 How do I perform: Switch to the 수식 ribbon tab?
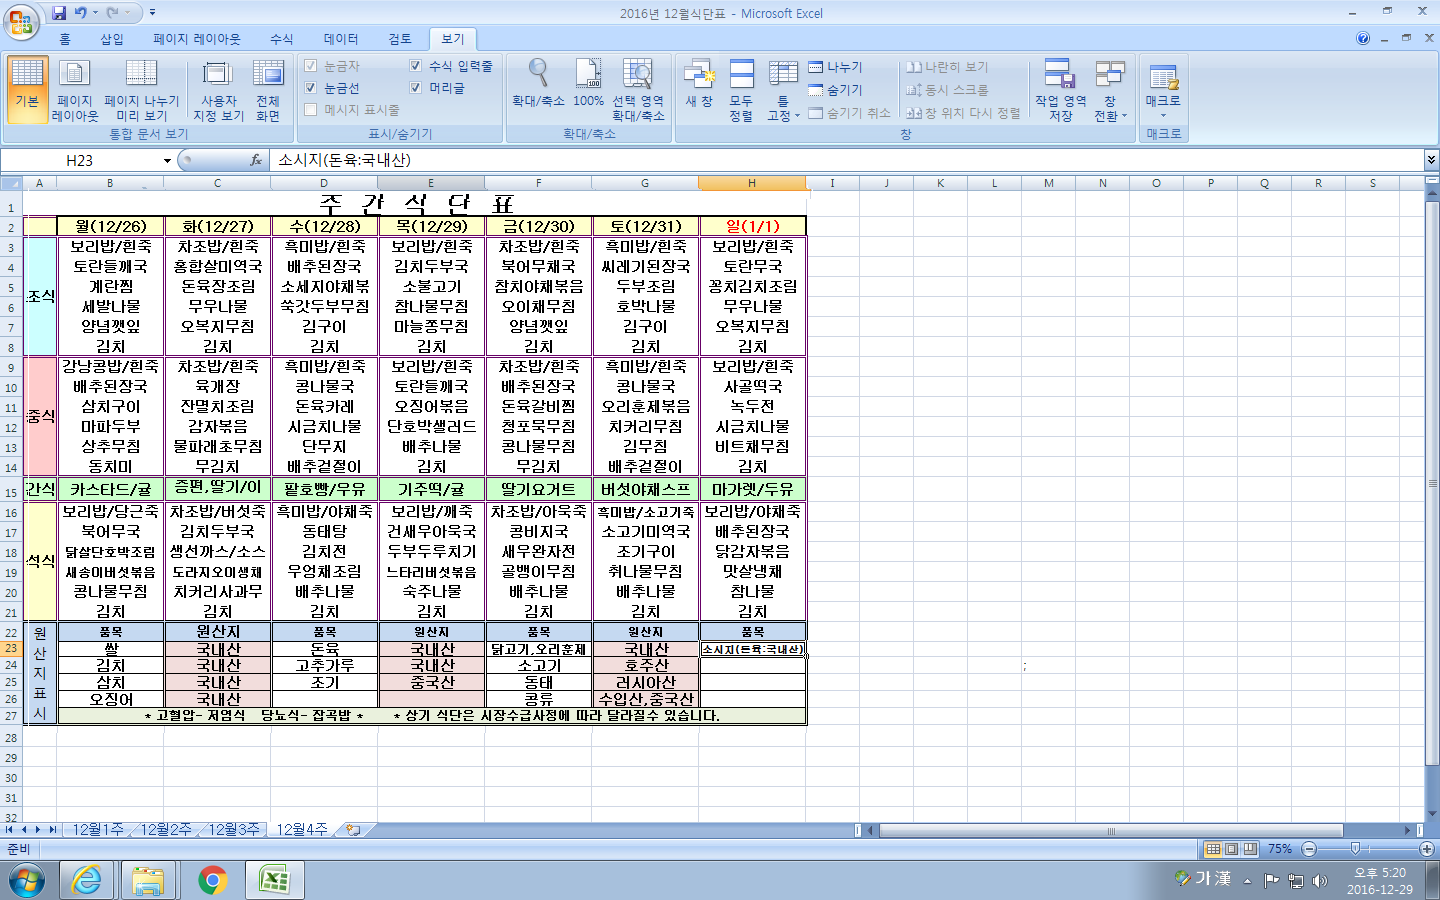click(281, 39)
